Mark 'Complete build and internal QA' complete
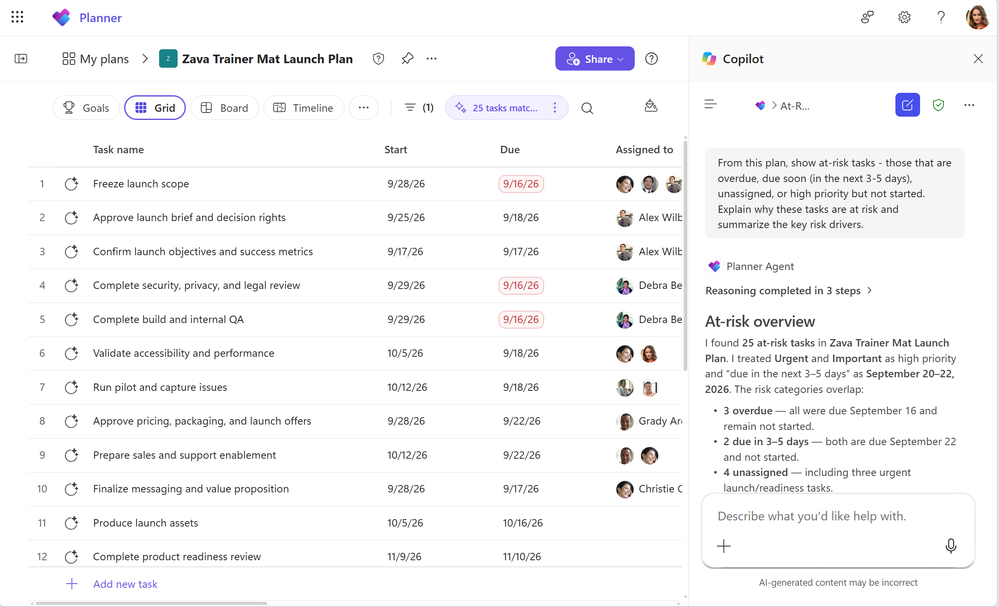 pyautogui.click(x=71, y=320)
